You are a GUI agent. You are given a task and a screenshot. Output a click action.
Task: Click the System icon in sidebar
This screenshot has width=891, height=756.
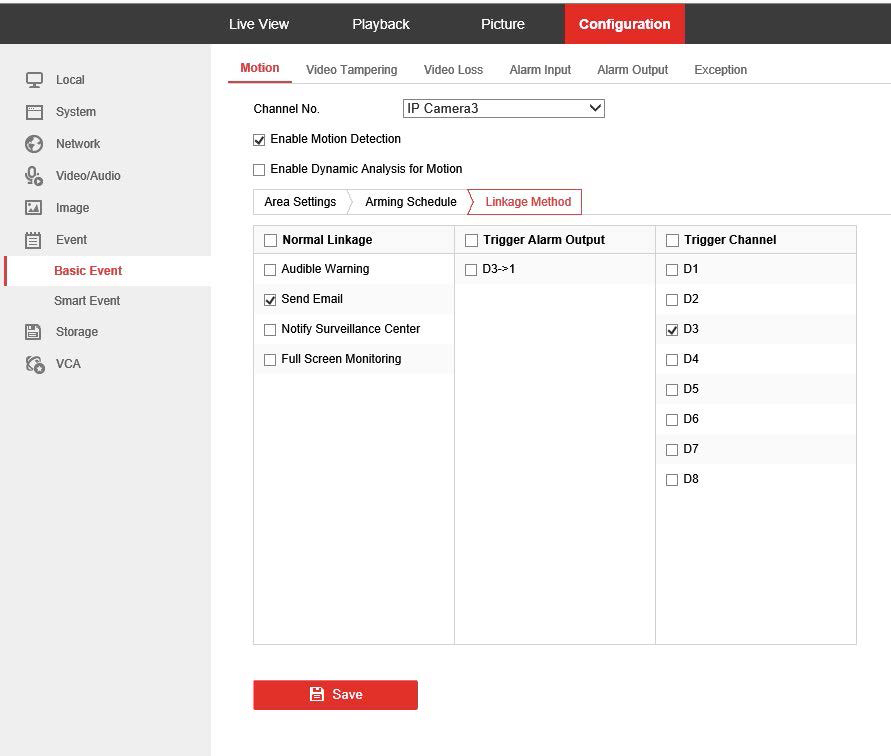pos(34,112)
